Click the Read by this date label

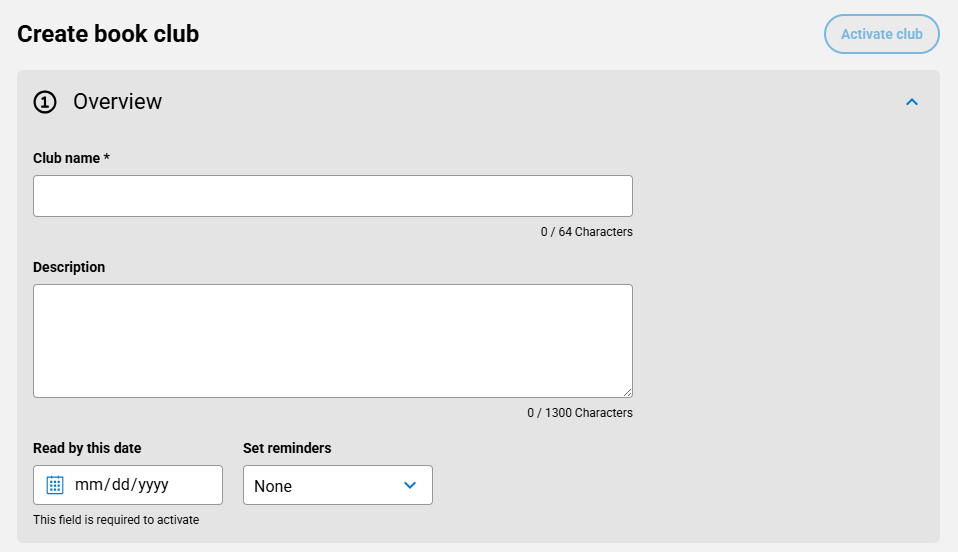(87, 448)
